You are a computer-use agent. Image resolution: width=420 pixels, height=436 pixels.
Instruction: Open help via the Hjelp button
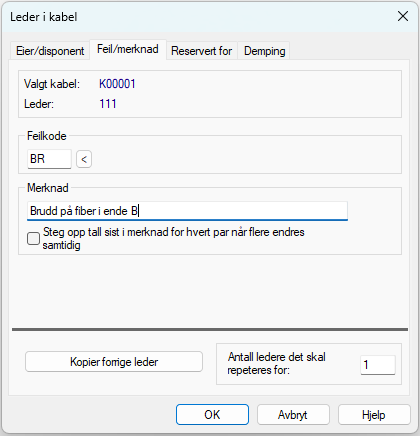[374, 415]
